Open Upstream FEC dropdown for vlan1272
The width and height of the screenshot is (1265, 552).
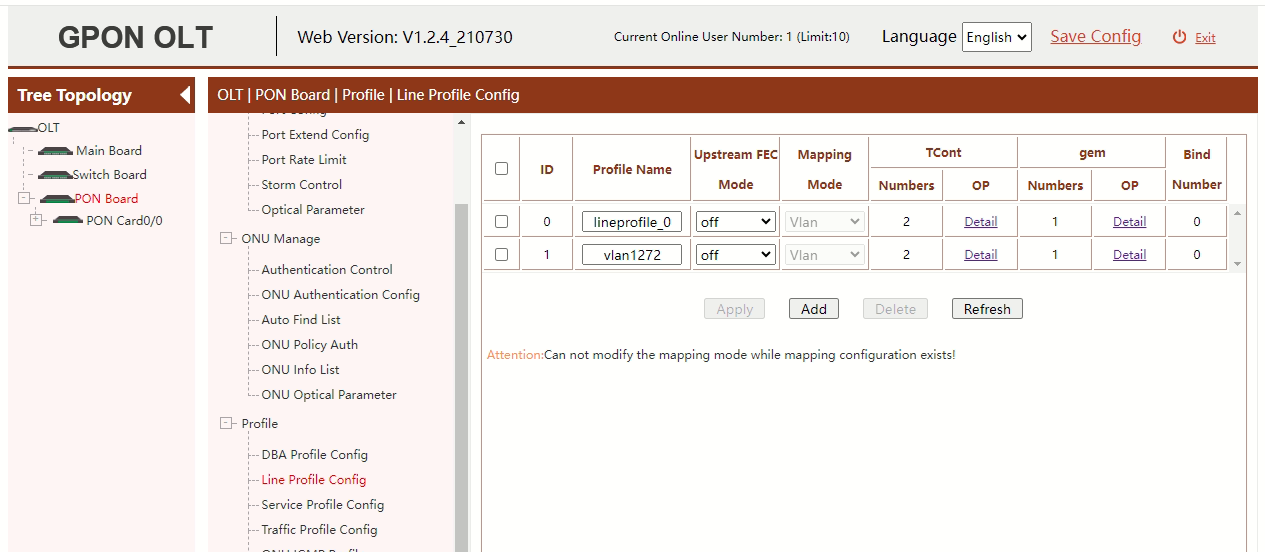[x=736, y=255]
